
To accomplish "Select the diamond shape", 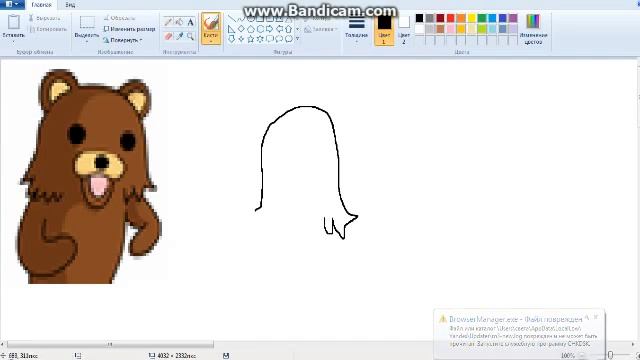I will [241, 29].
